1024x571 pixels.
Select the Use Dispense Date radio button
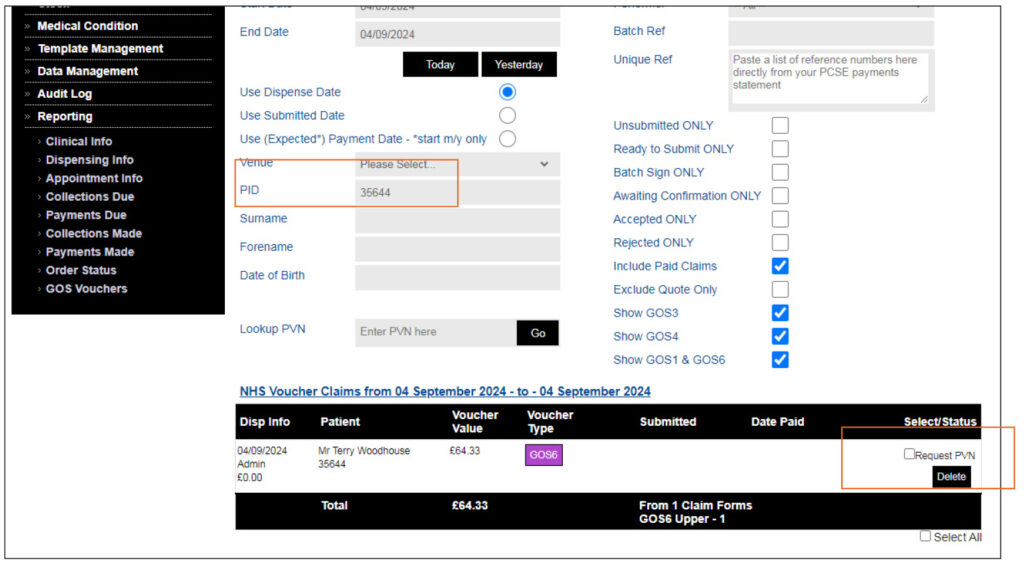pyautogui.click(x=508, y=92)
